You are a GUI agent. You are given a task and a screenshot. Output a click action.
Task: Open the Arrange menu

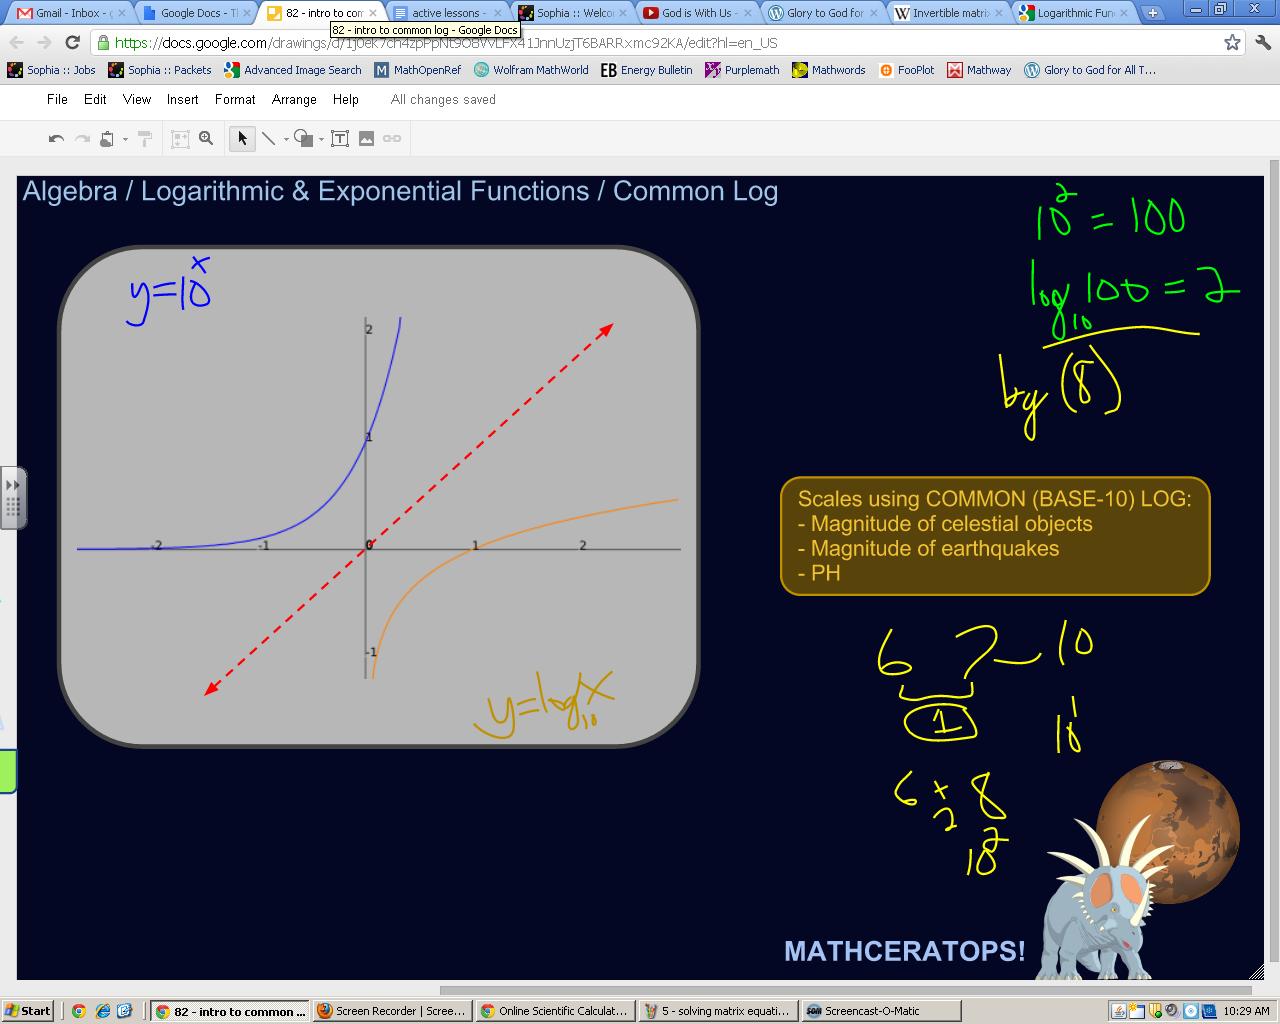pos(294,99)
